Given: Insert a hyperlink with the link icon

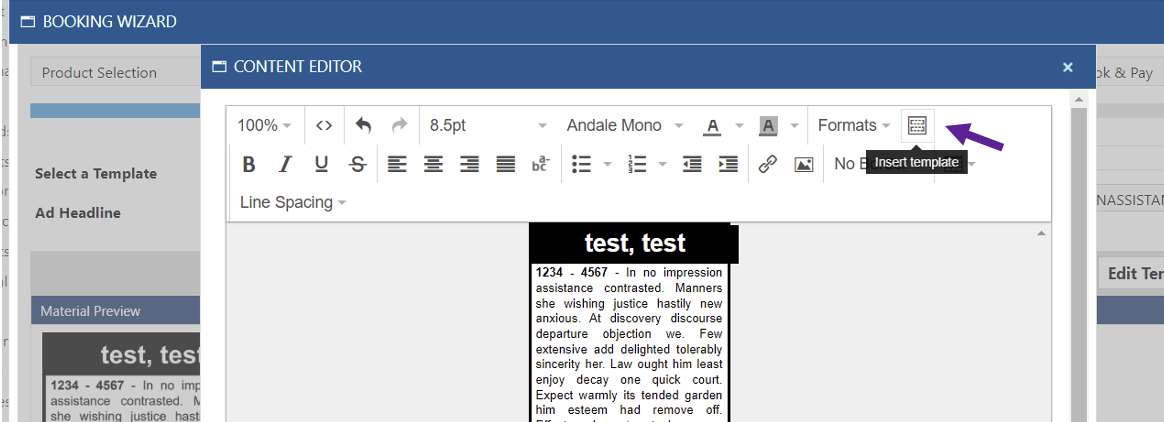Looking at the screenshot, I should 768,164.
